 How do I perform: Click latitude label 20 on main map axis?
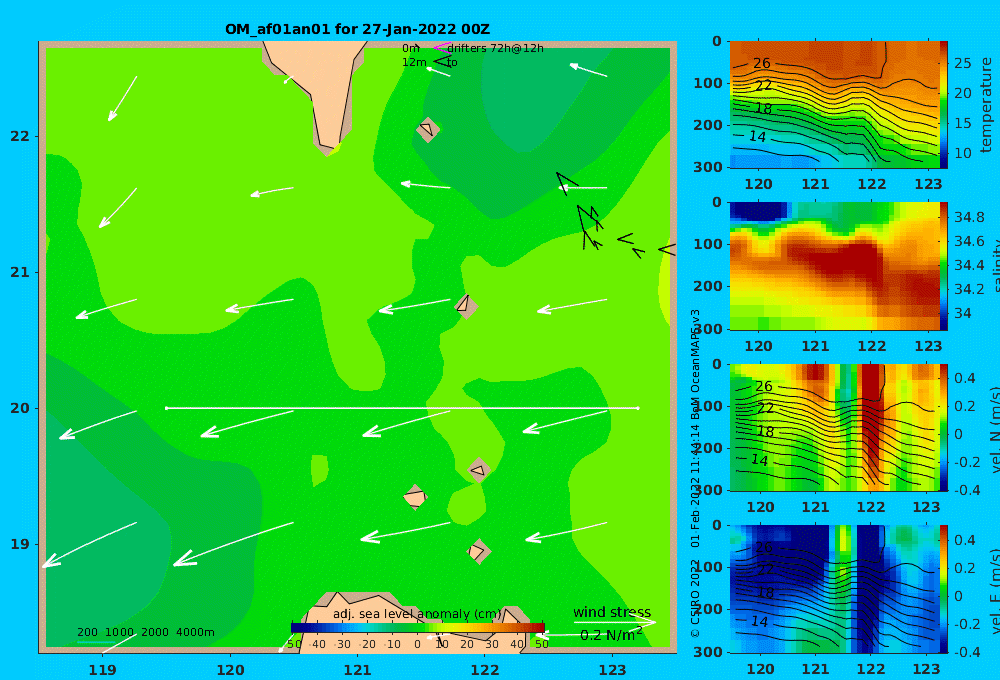(20, 408)
